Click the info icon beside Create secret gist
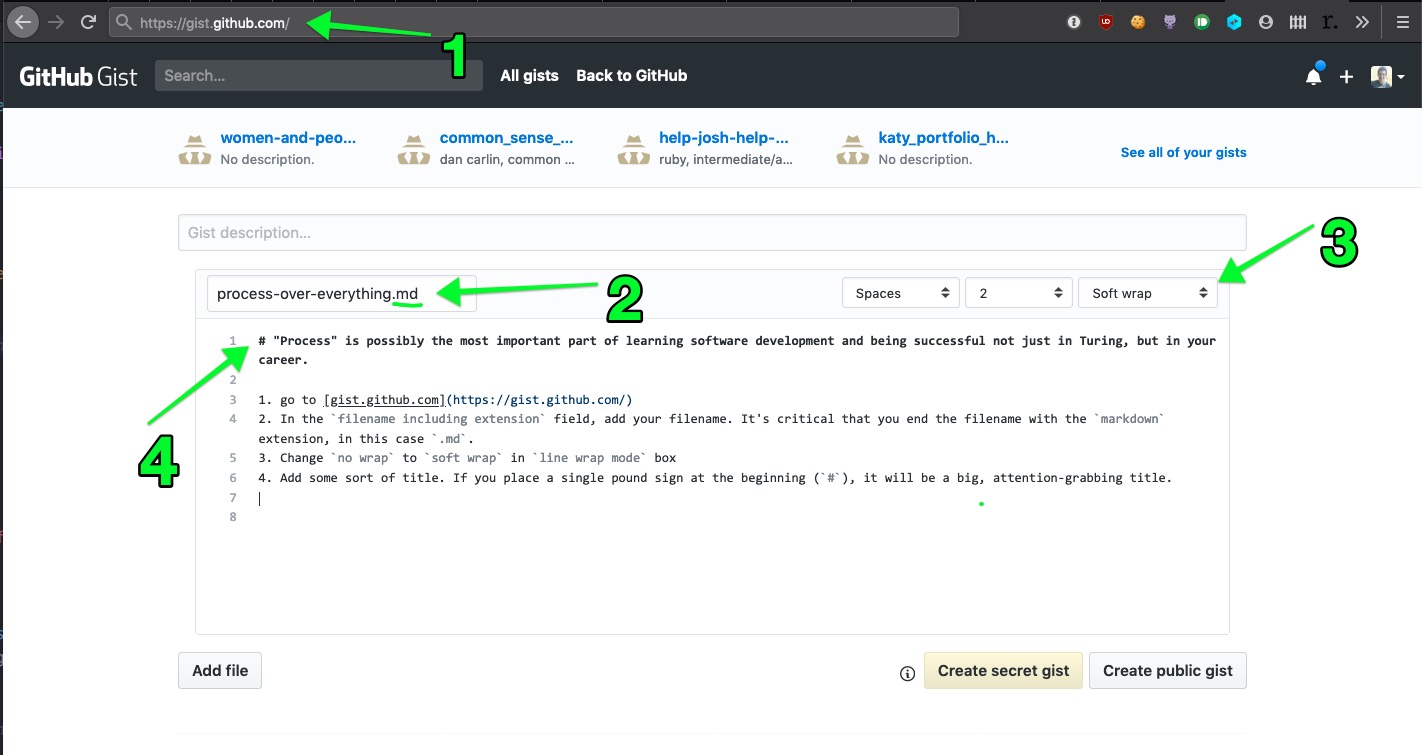 (x=907, y=673)
